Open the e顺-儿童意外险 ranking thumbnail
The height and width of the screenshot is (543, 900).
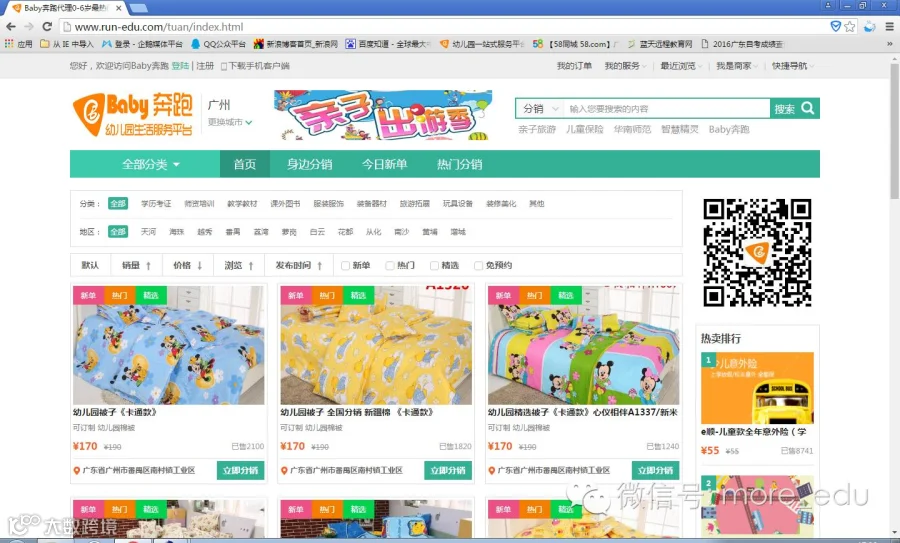click(757, 388)
